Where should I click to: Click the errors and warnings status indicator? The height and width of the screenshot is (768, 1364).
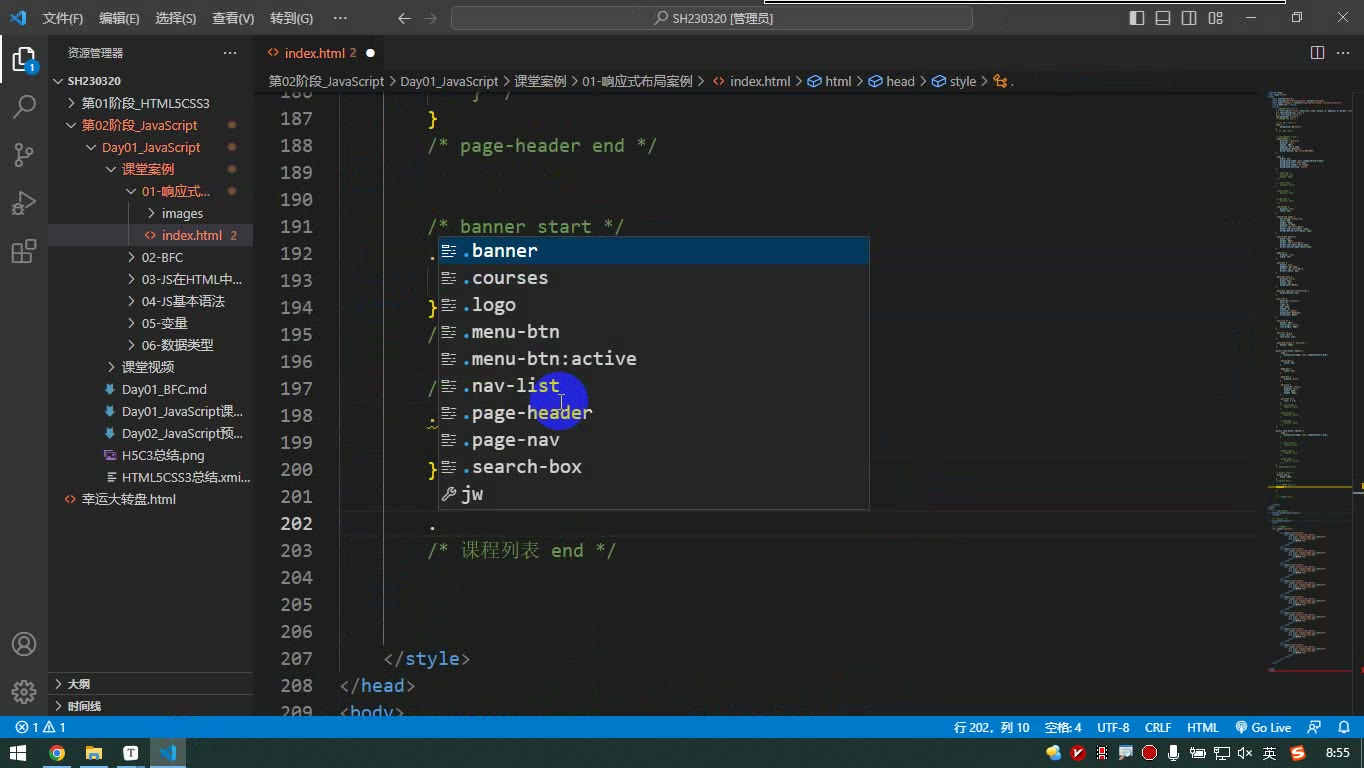click(40, 728)
